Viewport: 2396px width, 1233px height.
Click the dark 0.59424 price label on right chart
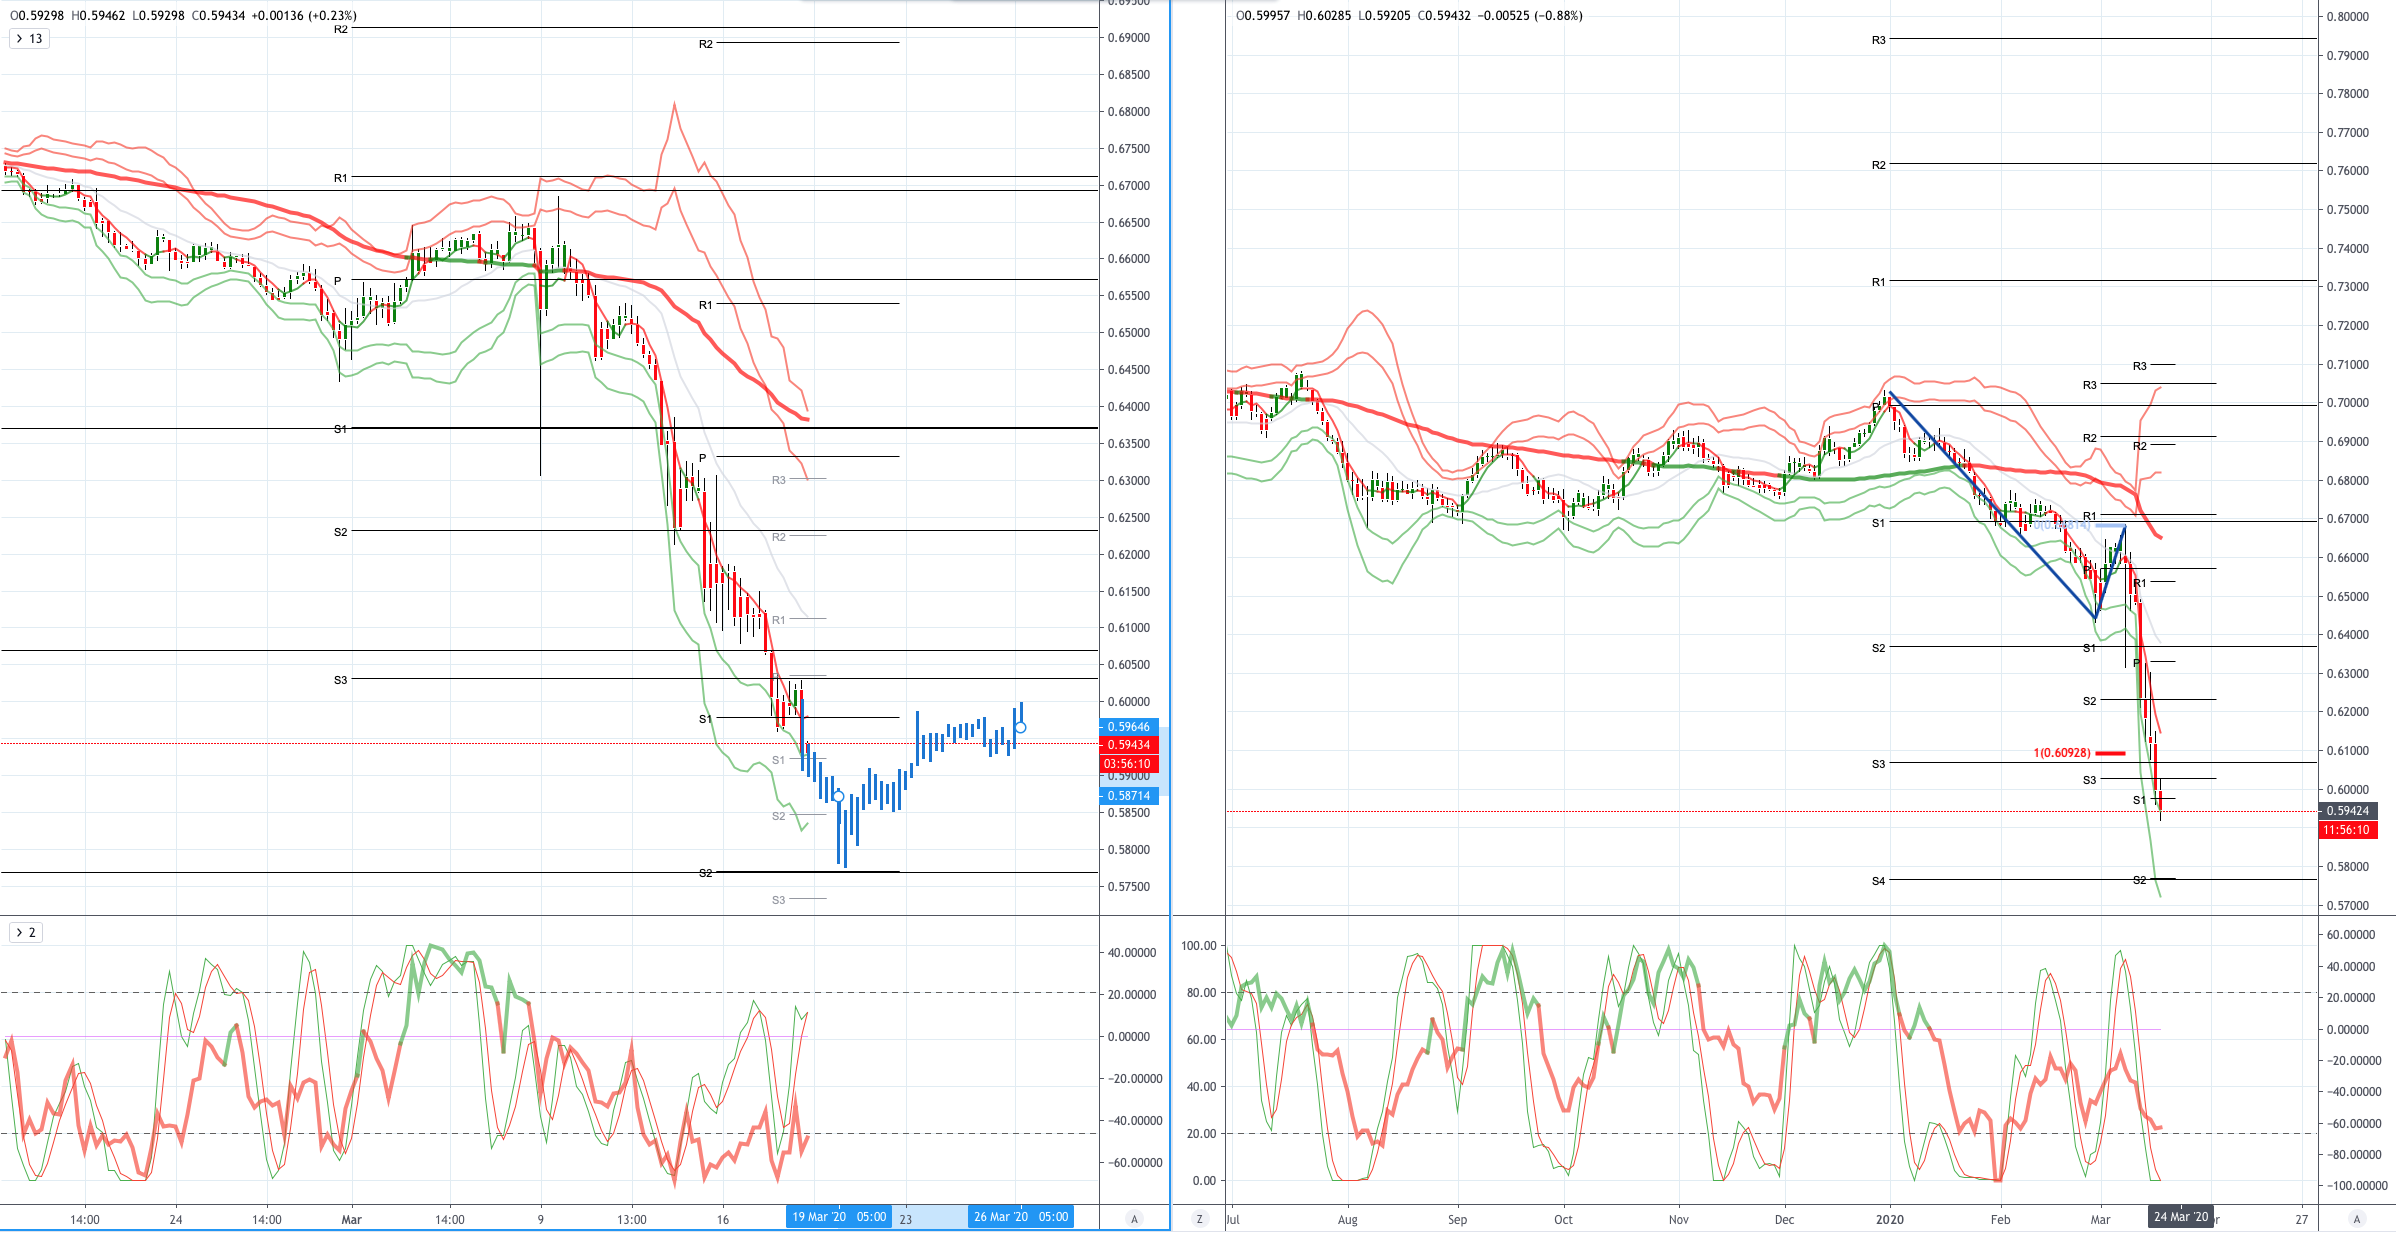pyautogui.click(x=2346, y=811)
